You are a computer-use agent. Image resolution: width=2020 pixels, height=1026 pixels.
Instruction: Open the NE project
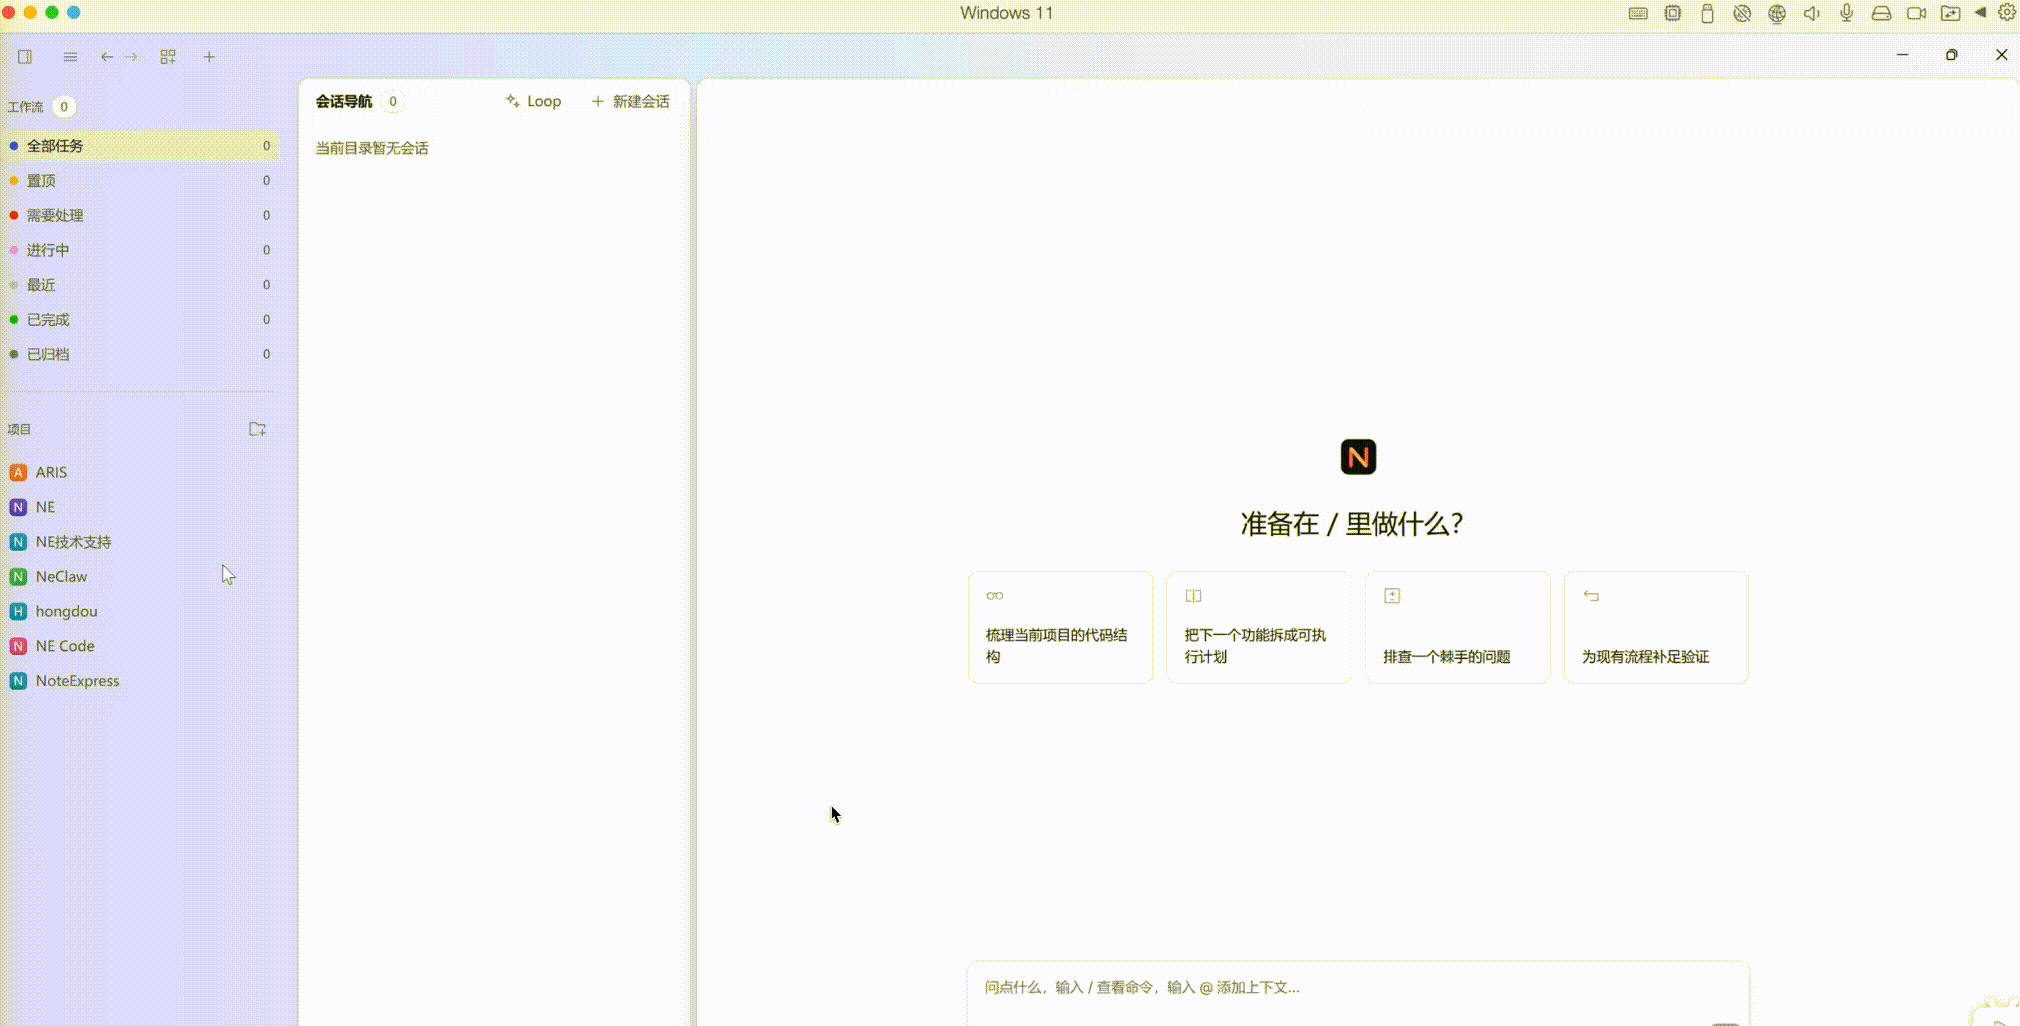141,507
